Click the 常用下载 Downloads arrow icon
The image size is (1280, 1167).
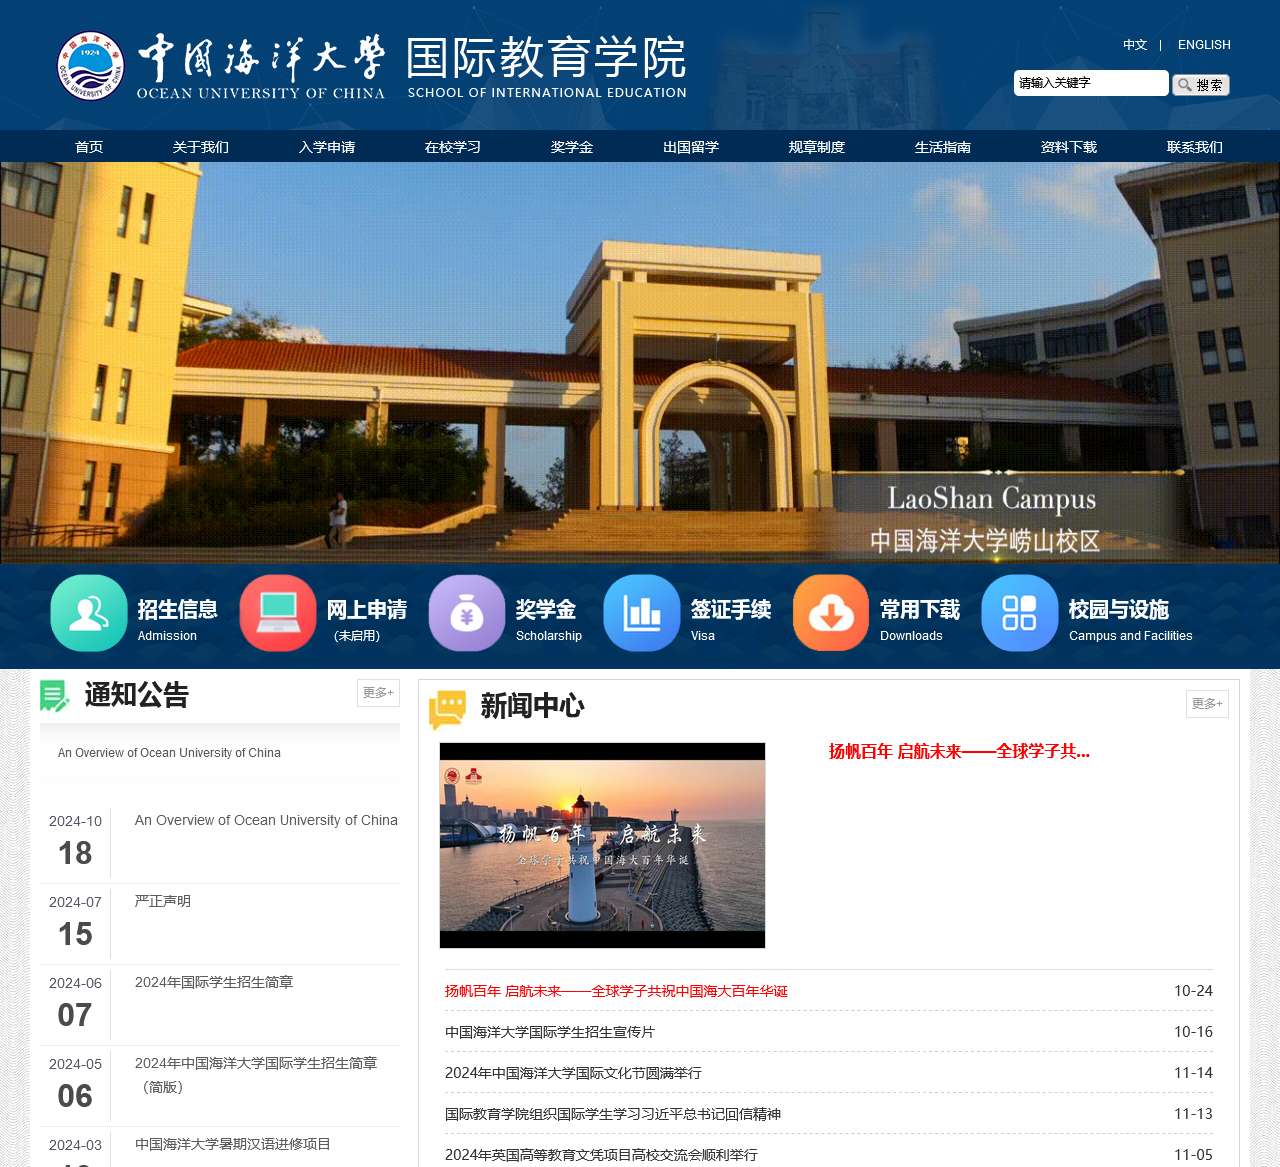[830, 613]
